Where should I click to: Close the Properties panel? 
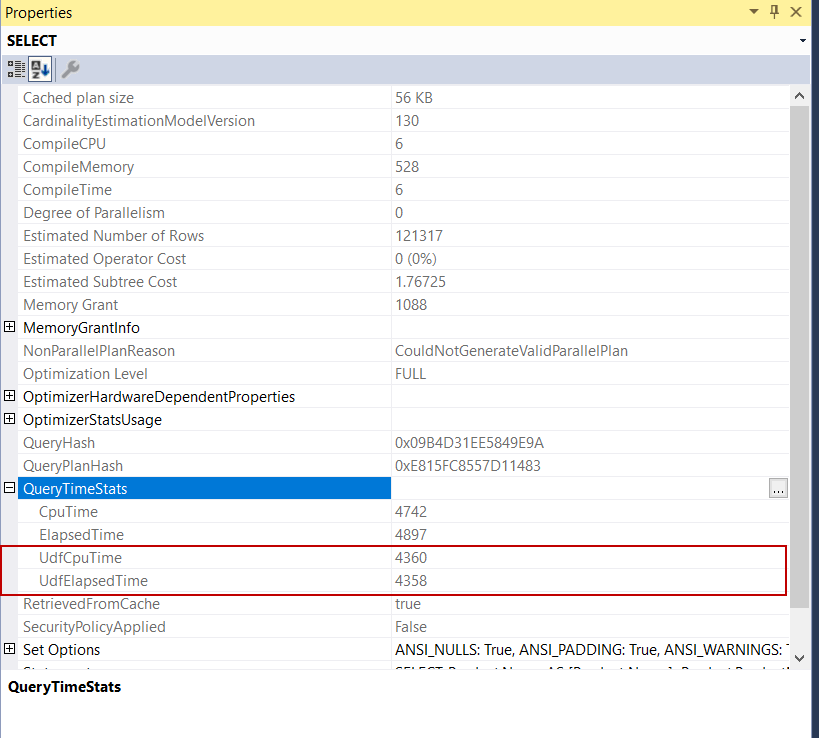[796, 11]
